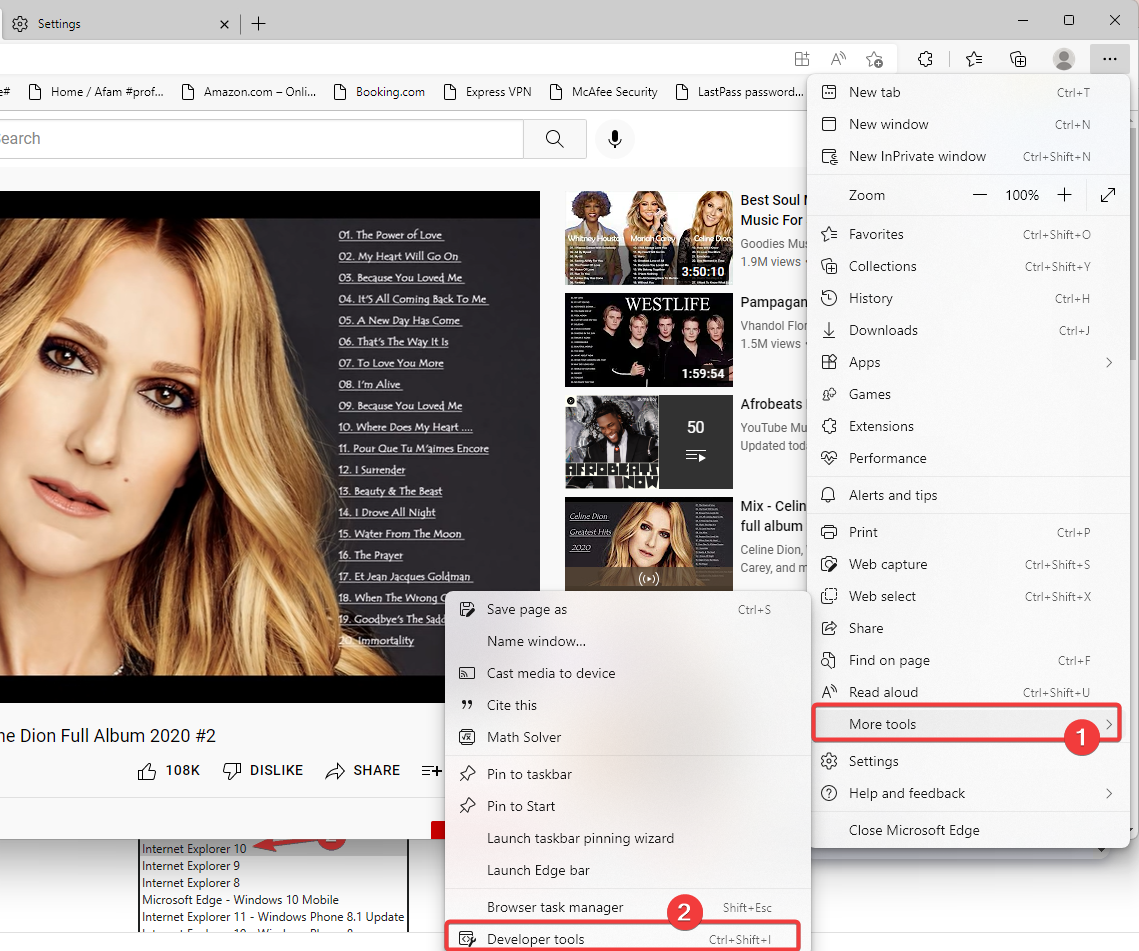Launch taskbar pinning wizard
This screenshot has height=951, width=1139.
tap(628, 838)
